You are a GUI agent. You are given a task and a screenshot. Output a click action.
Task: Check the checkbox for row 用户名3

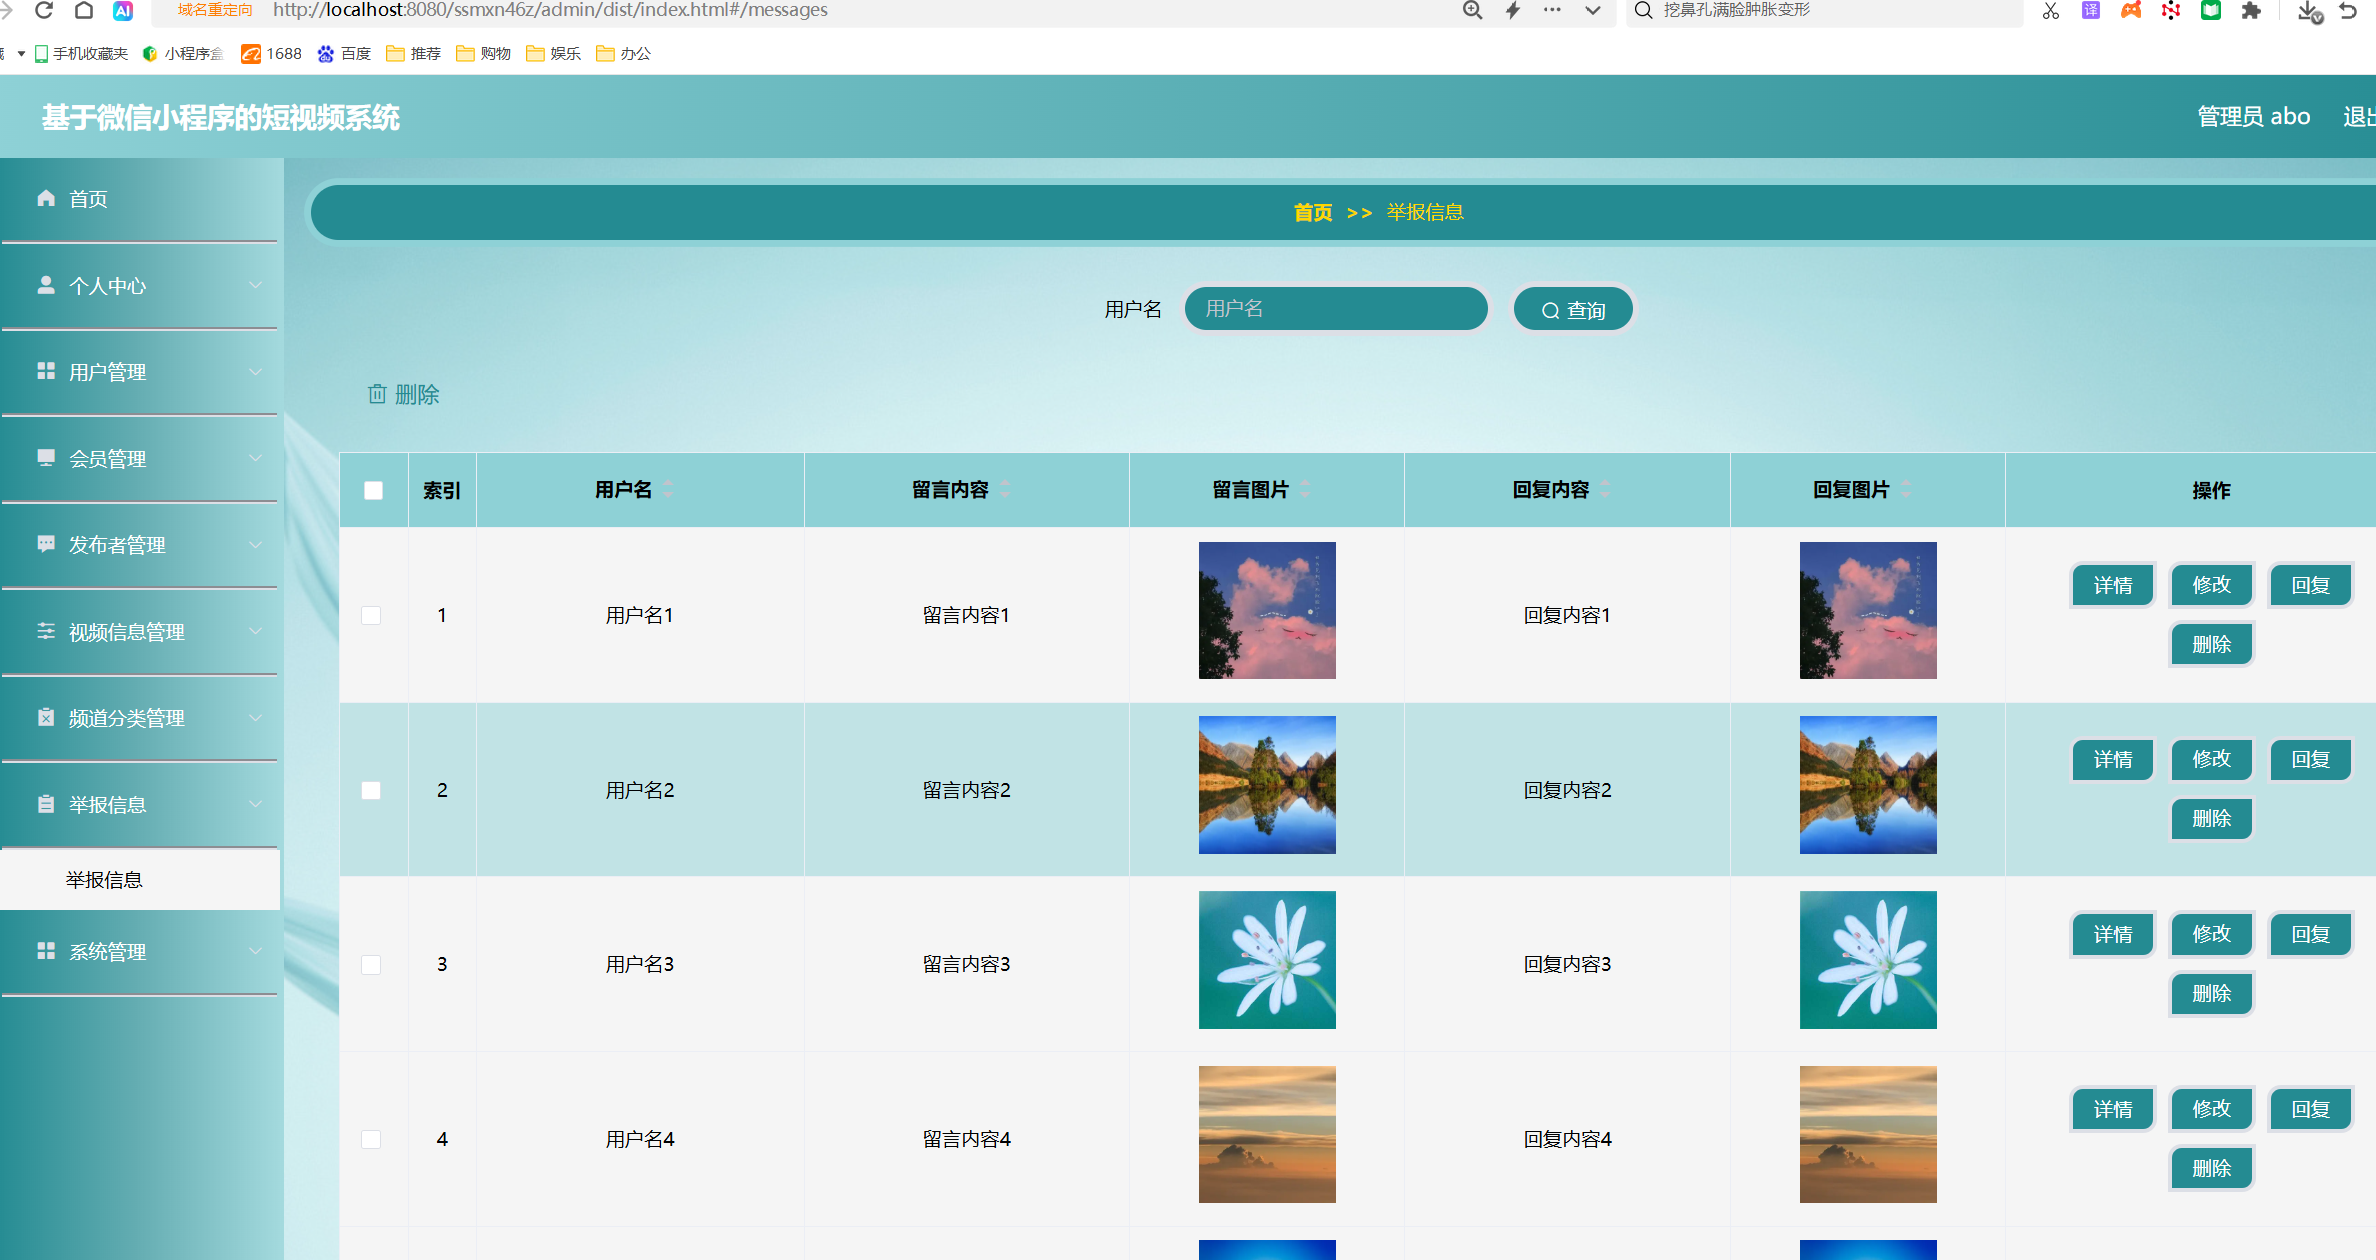pos(371,964)
